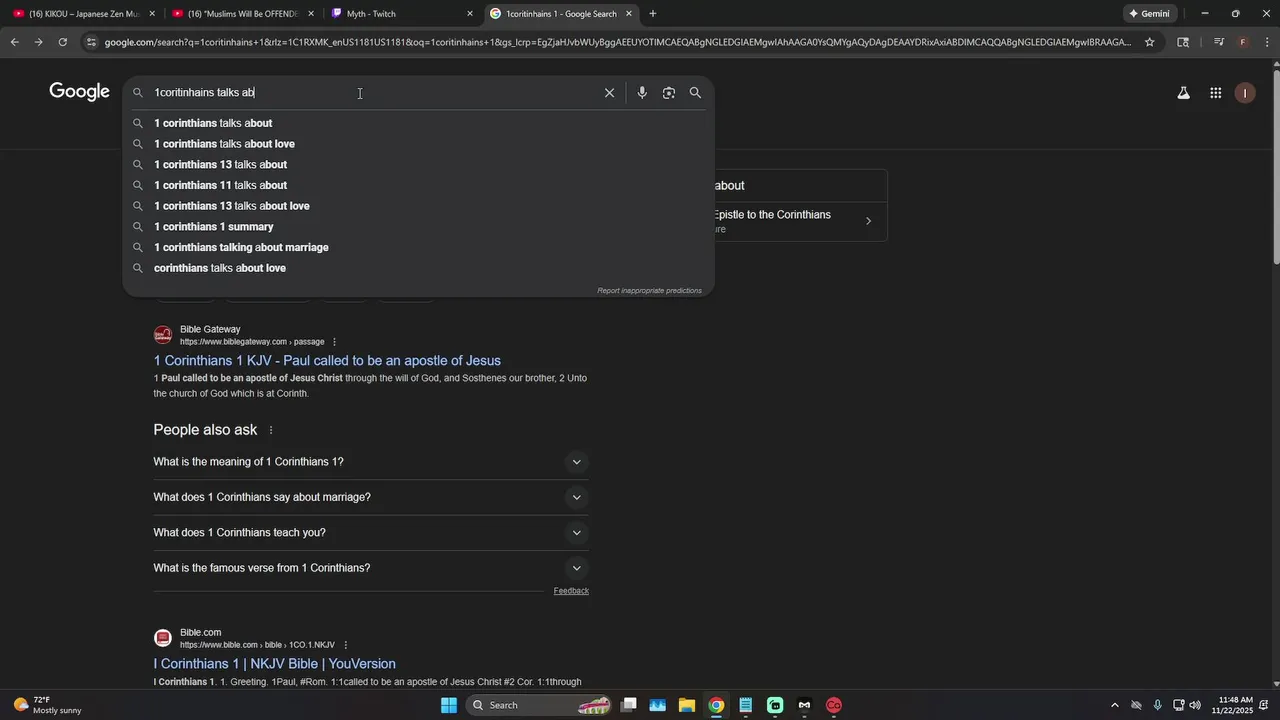Clear the search query with X
1280x720 pixels.
coord(609,93)
